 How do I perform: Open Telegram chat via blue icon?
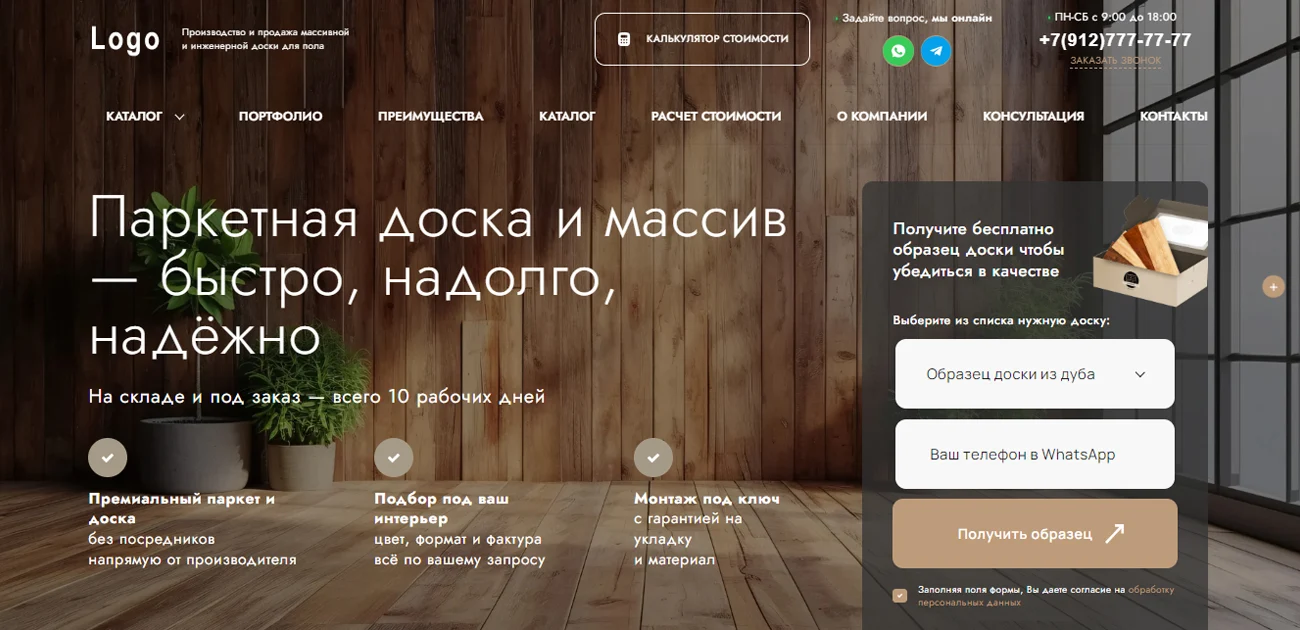(x=936, y=51)
